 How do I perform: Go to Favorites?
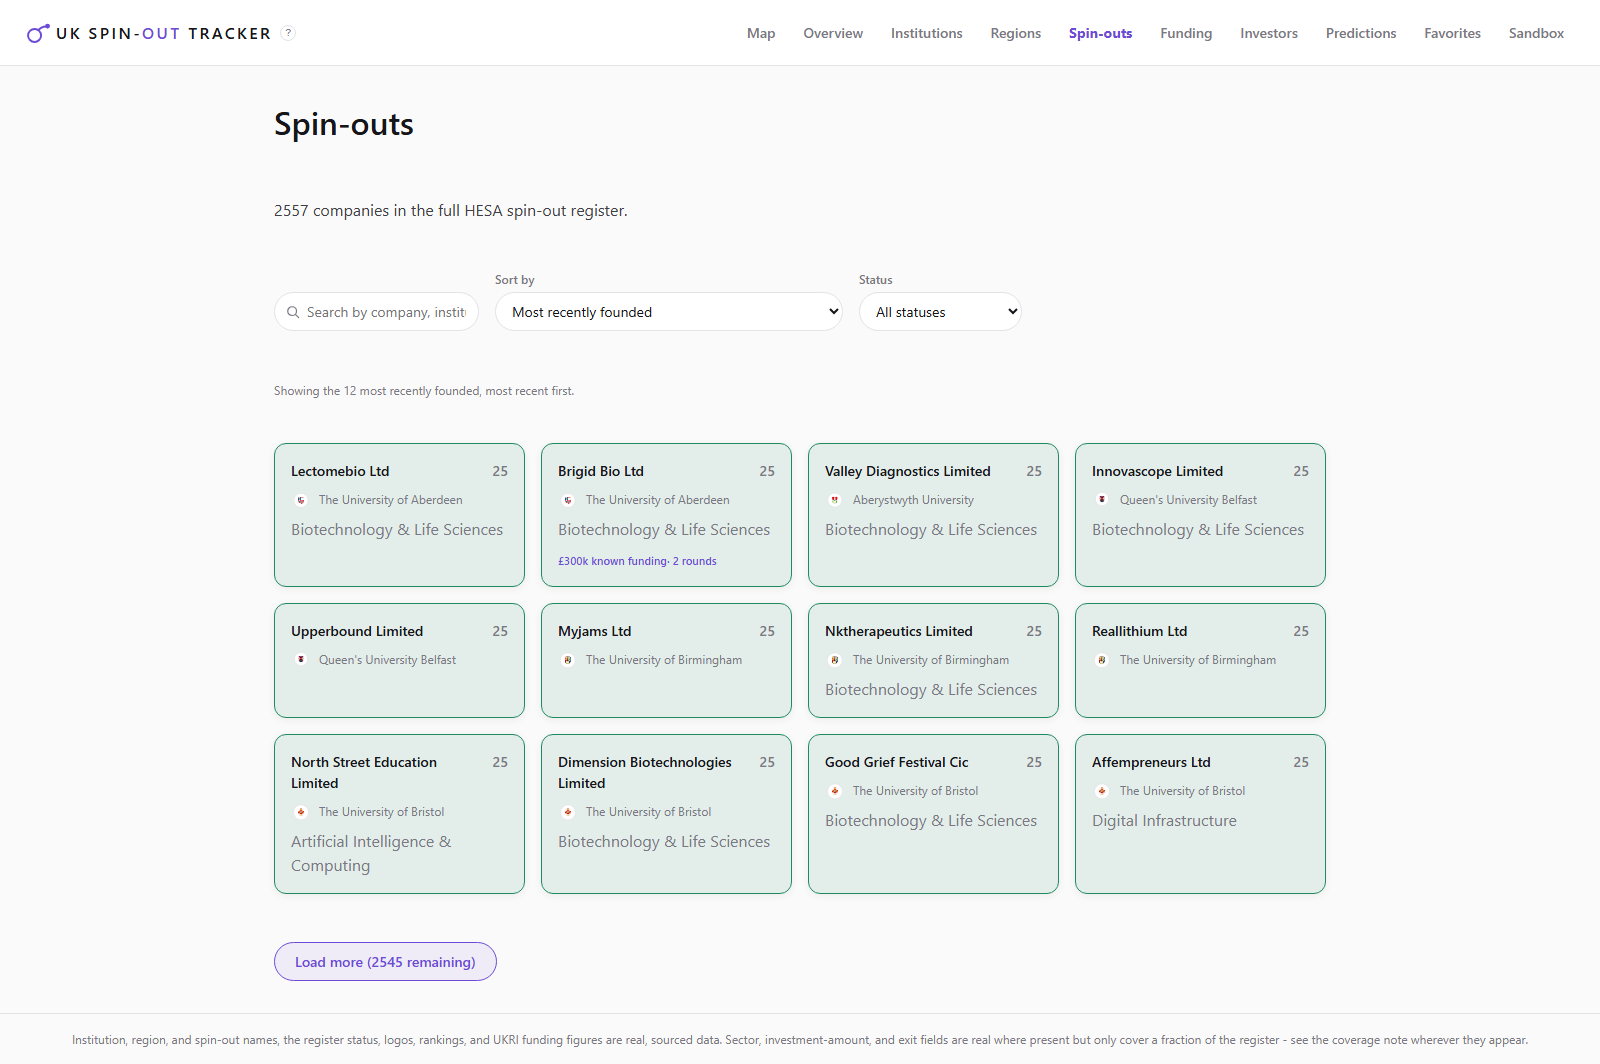coord(1453,33)
